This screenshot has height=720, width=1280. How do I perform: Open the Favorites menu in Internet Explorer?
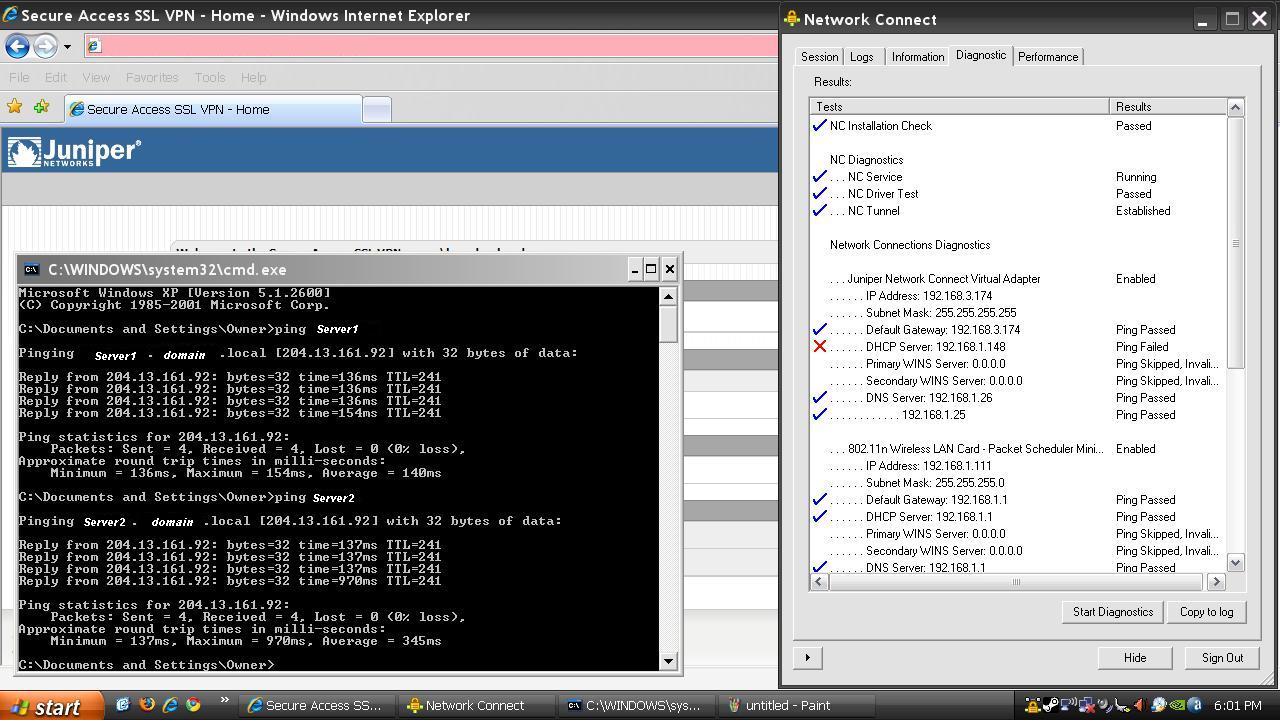[152, 77]
